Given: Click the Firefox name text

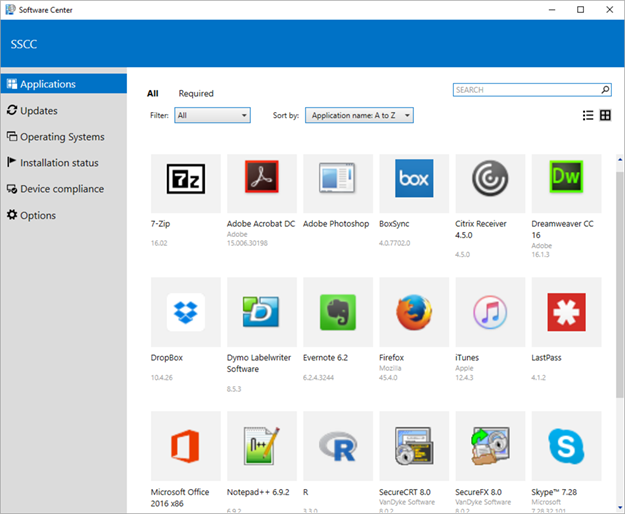Looking at the screenshot, I should point(391,357).
